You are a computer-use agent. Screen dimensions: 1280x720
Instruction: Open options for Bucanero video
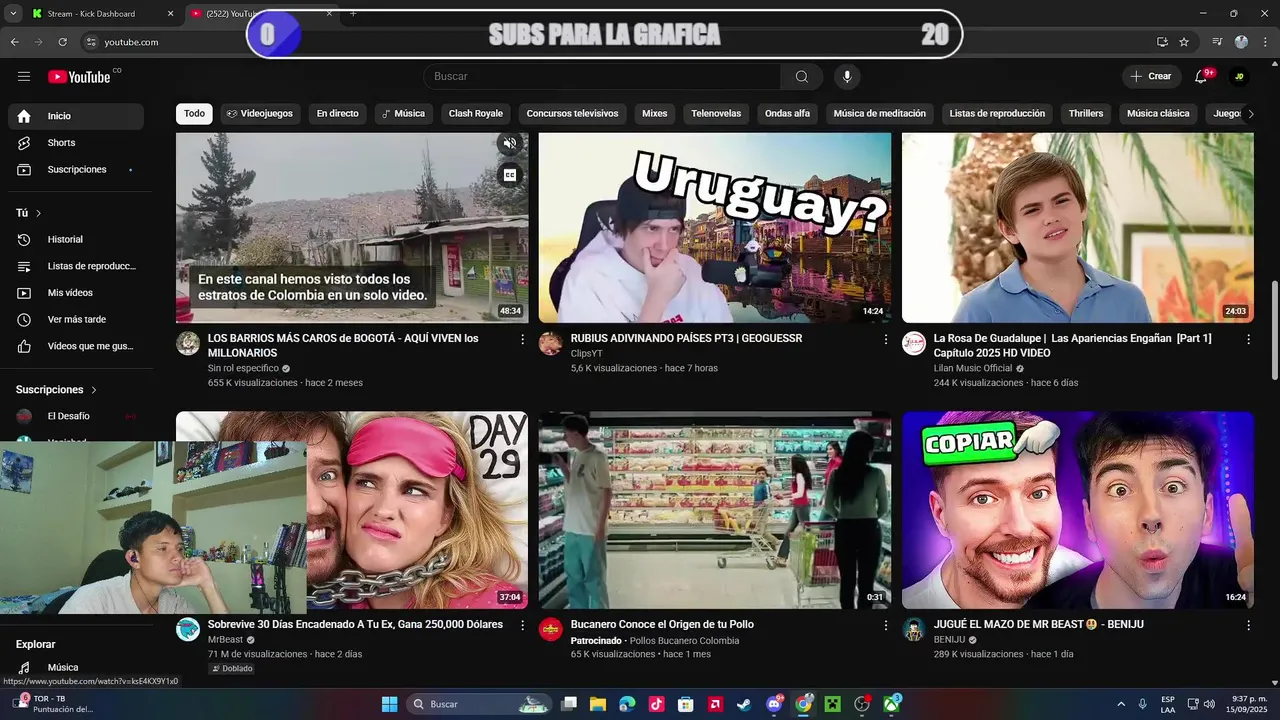(885, 625)
